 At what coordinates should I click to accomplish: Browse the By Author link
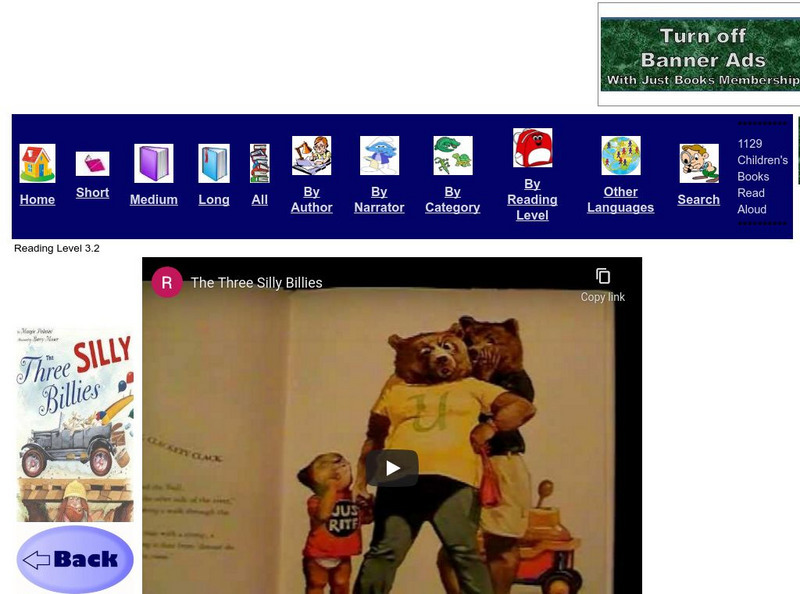point(311,200)
